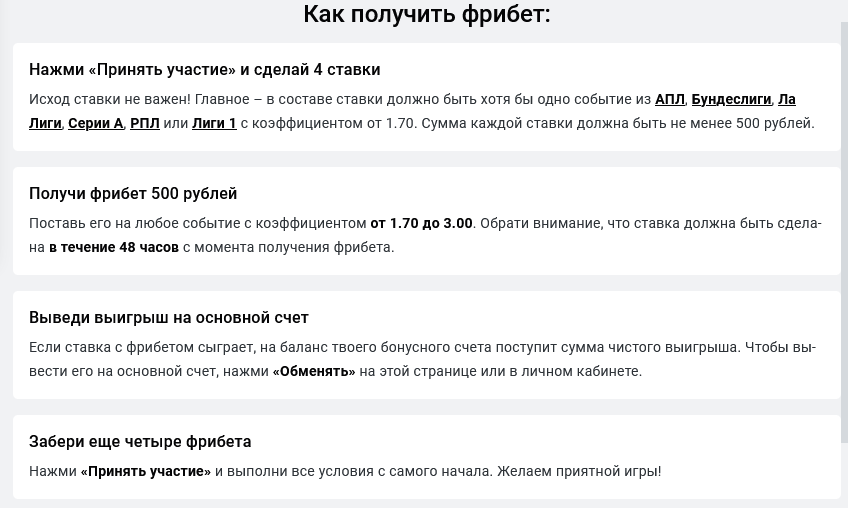Click the bold 'в течение 48 часов' text

coord(114,247)
